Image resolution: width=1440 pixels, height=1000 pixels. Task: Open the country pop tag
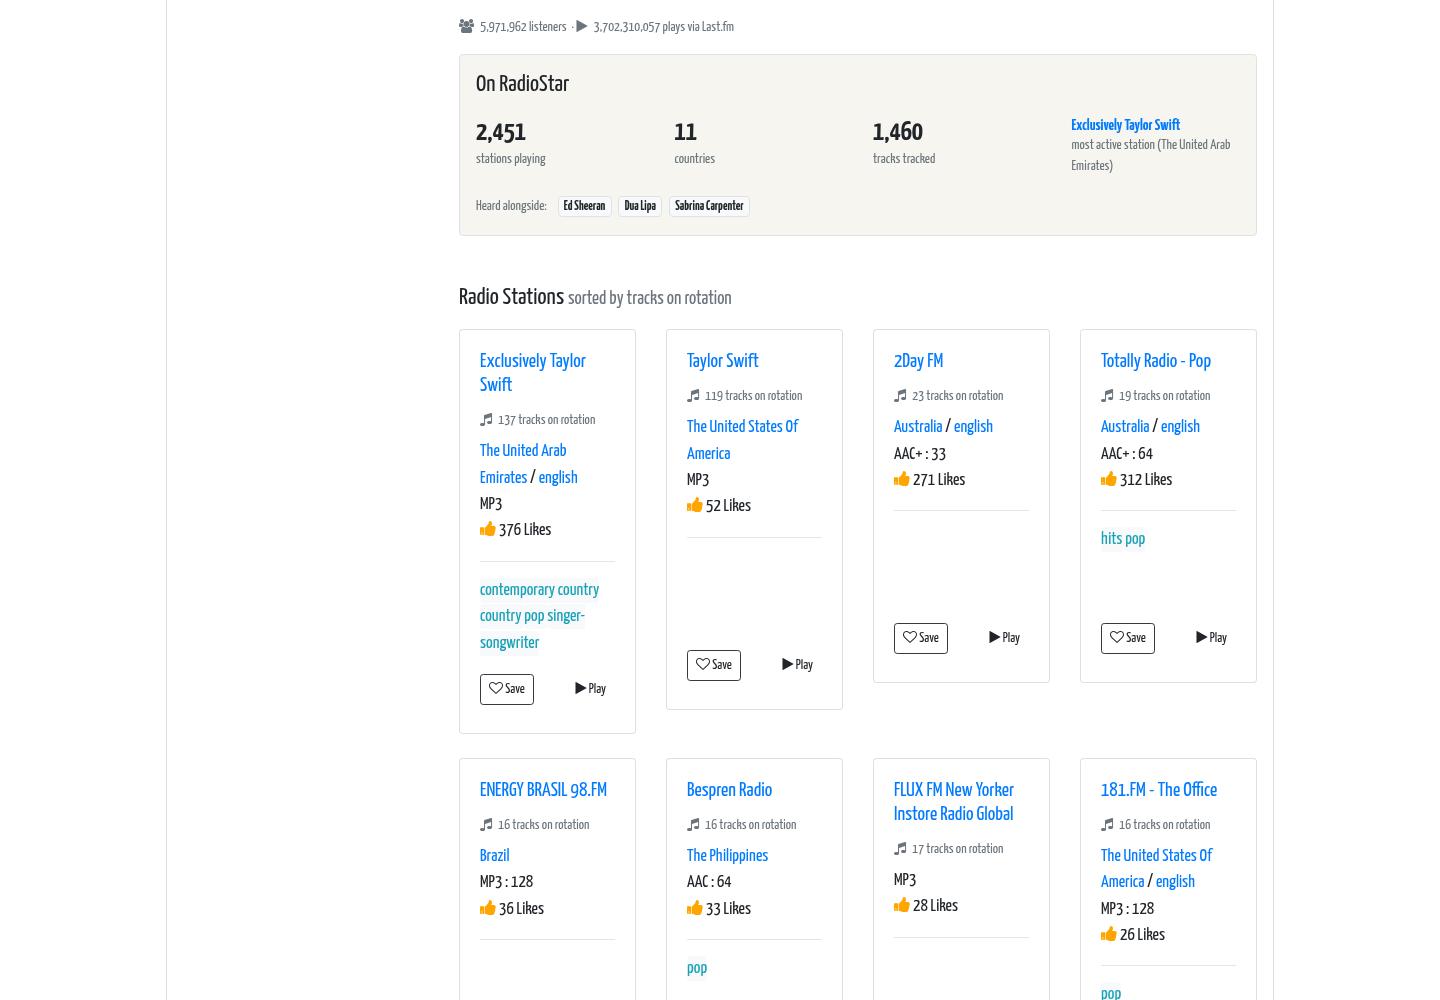coord(512,616)
